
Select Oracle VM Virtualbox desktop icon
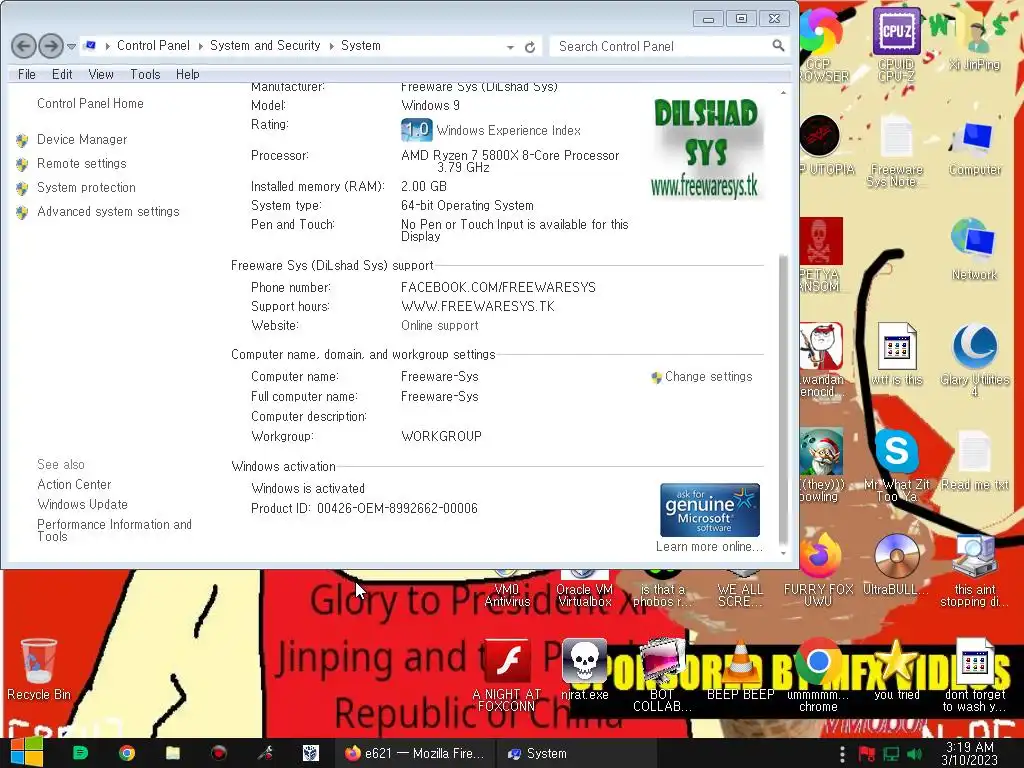pyautogui.click(x=584, y=588)
